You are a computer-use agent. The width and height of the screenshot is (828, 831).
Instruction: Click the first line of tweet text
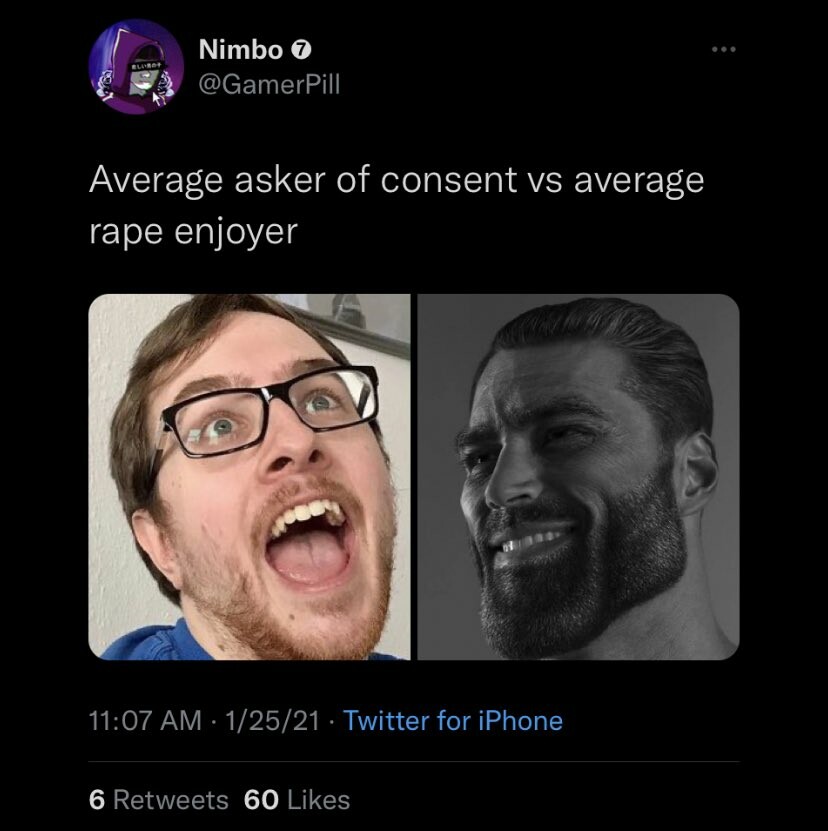[x=396, y=181]
